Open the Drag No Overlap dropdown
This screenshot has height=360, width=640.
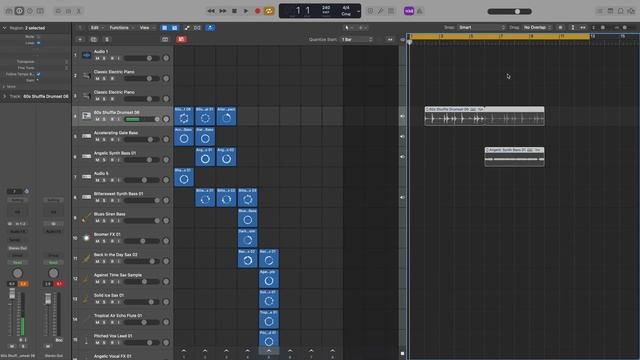click(537, 27)
